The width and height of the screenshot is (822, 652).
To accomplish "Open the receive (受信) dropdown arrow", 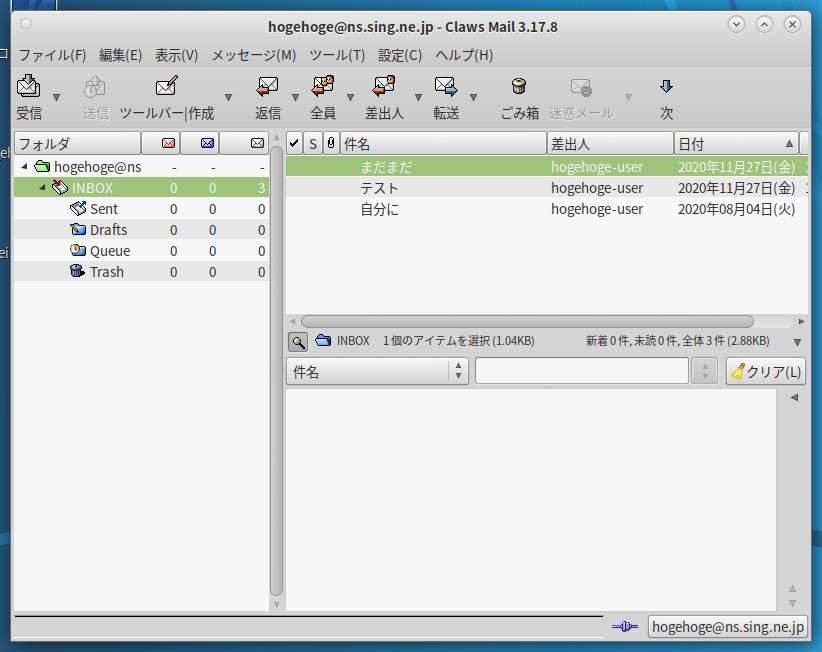I will click(x=57, y=97).
